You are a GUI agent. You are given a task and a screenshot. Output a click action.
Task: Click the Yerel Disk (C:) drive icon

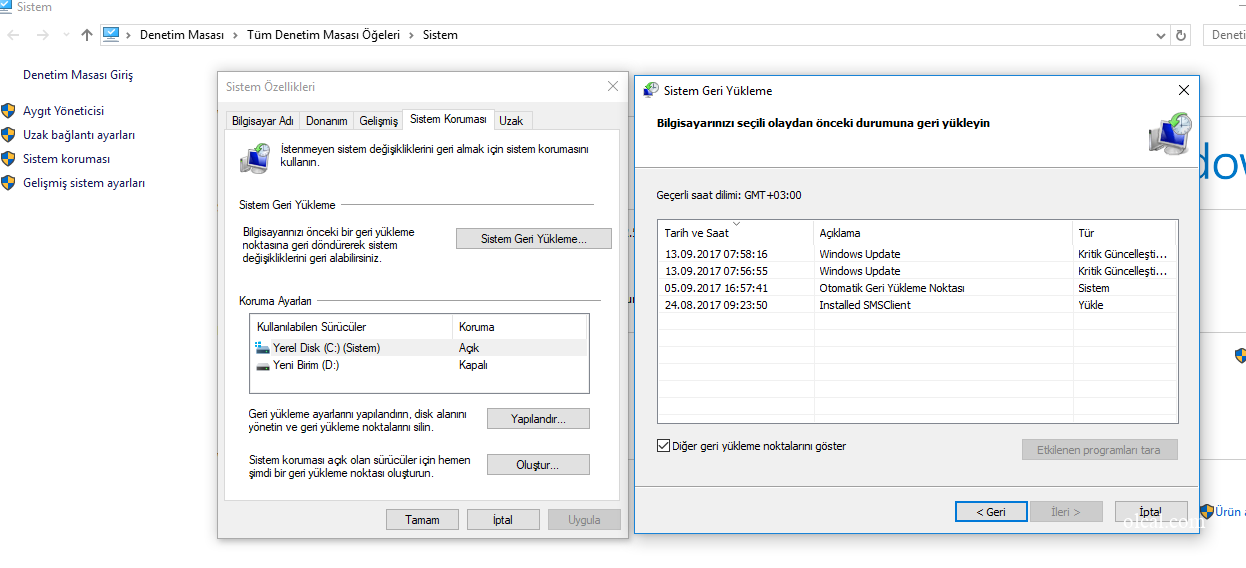point(262,348)
